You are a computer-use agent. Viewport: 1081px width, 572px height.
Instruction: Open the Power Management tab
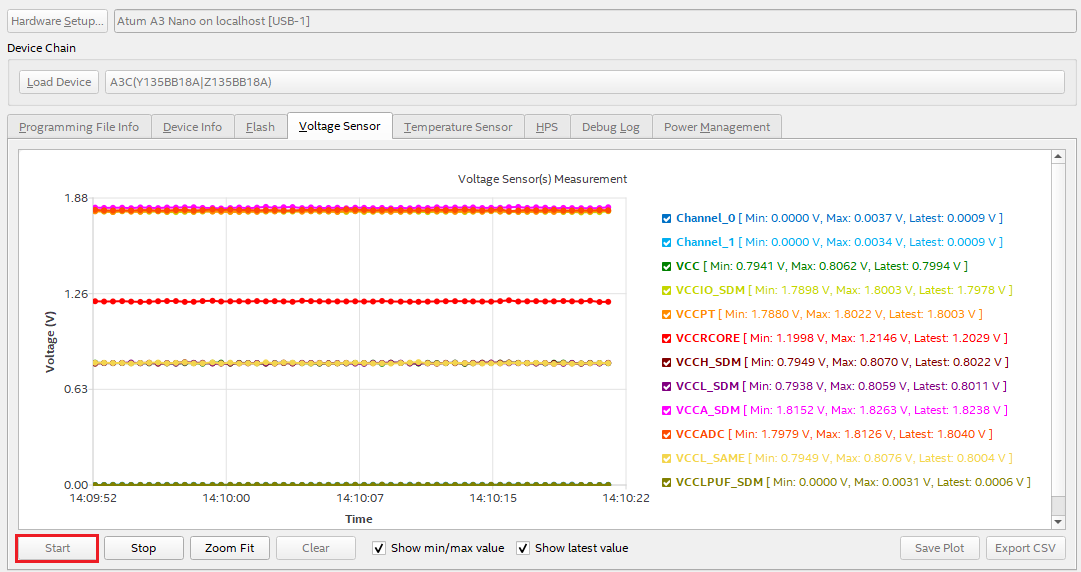pos(716,127)
